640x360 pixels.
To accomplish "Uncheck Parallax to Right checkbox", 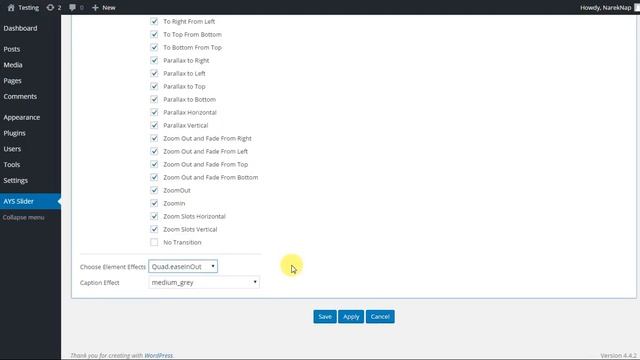I will 154,60.
